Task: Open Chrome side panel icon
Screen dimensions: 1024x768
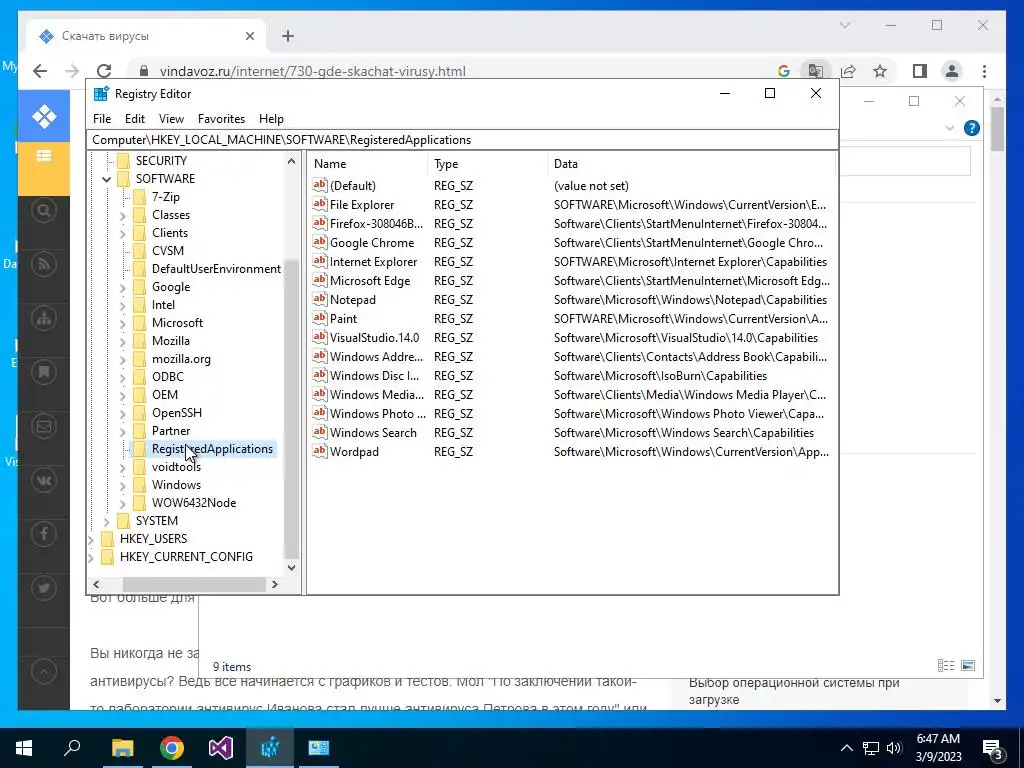Action: (x=920, y=71)
